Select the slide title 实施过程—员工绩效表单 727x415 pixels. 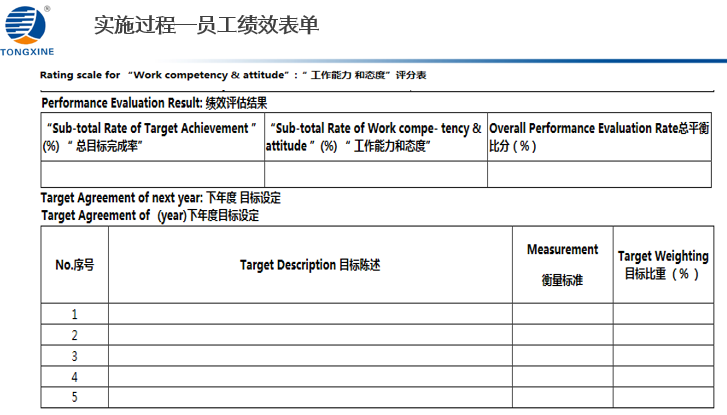[206, 26]
